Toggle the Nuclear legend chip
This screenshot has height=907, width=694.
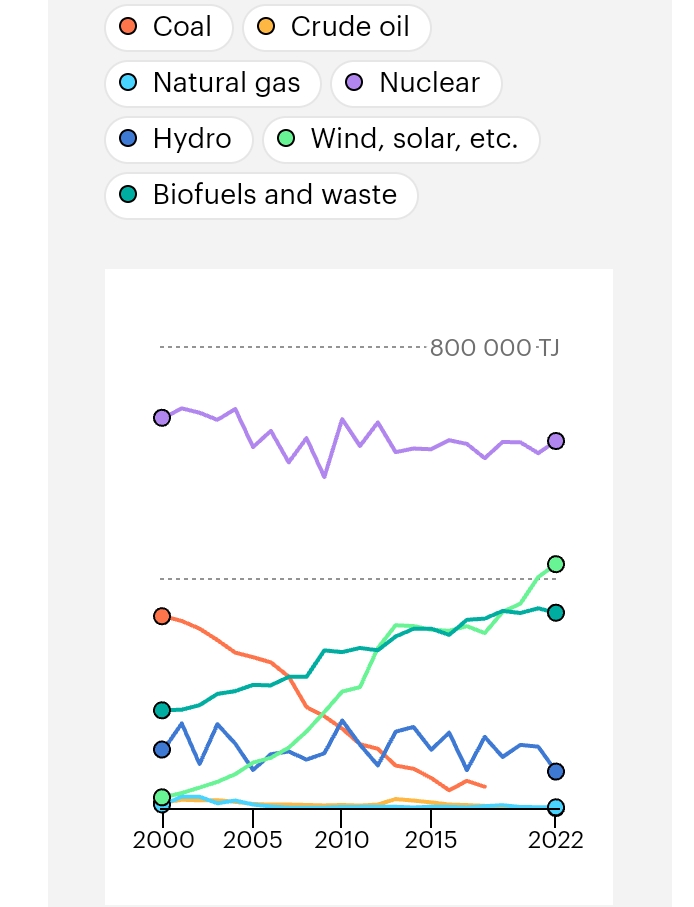415,83
